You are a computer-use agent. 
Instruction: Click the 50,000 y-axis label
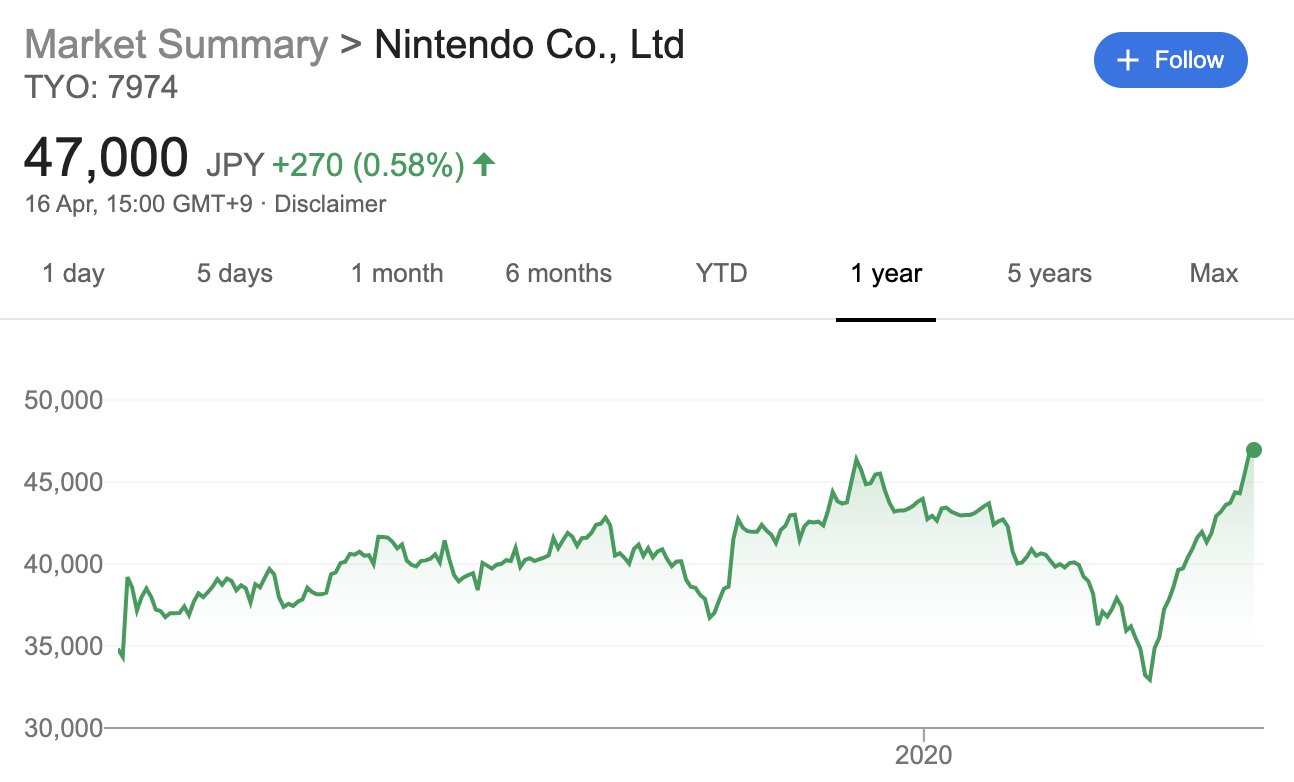61,401
